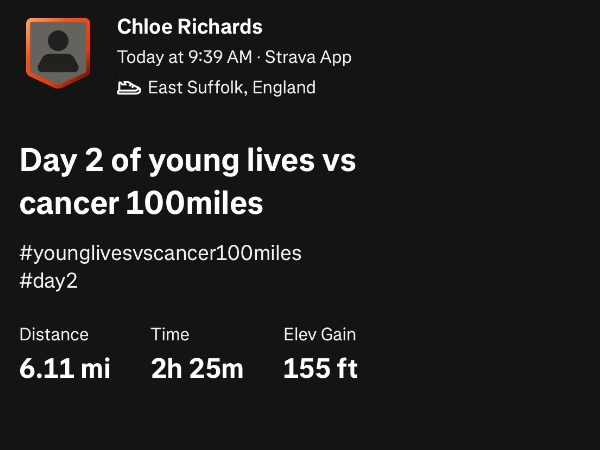This screenshot has width=600, height=450.
Task: Select the 6.11 mi distance value
Action: coord(65,368)
